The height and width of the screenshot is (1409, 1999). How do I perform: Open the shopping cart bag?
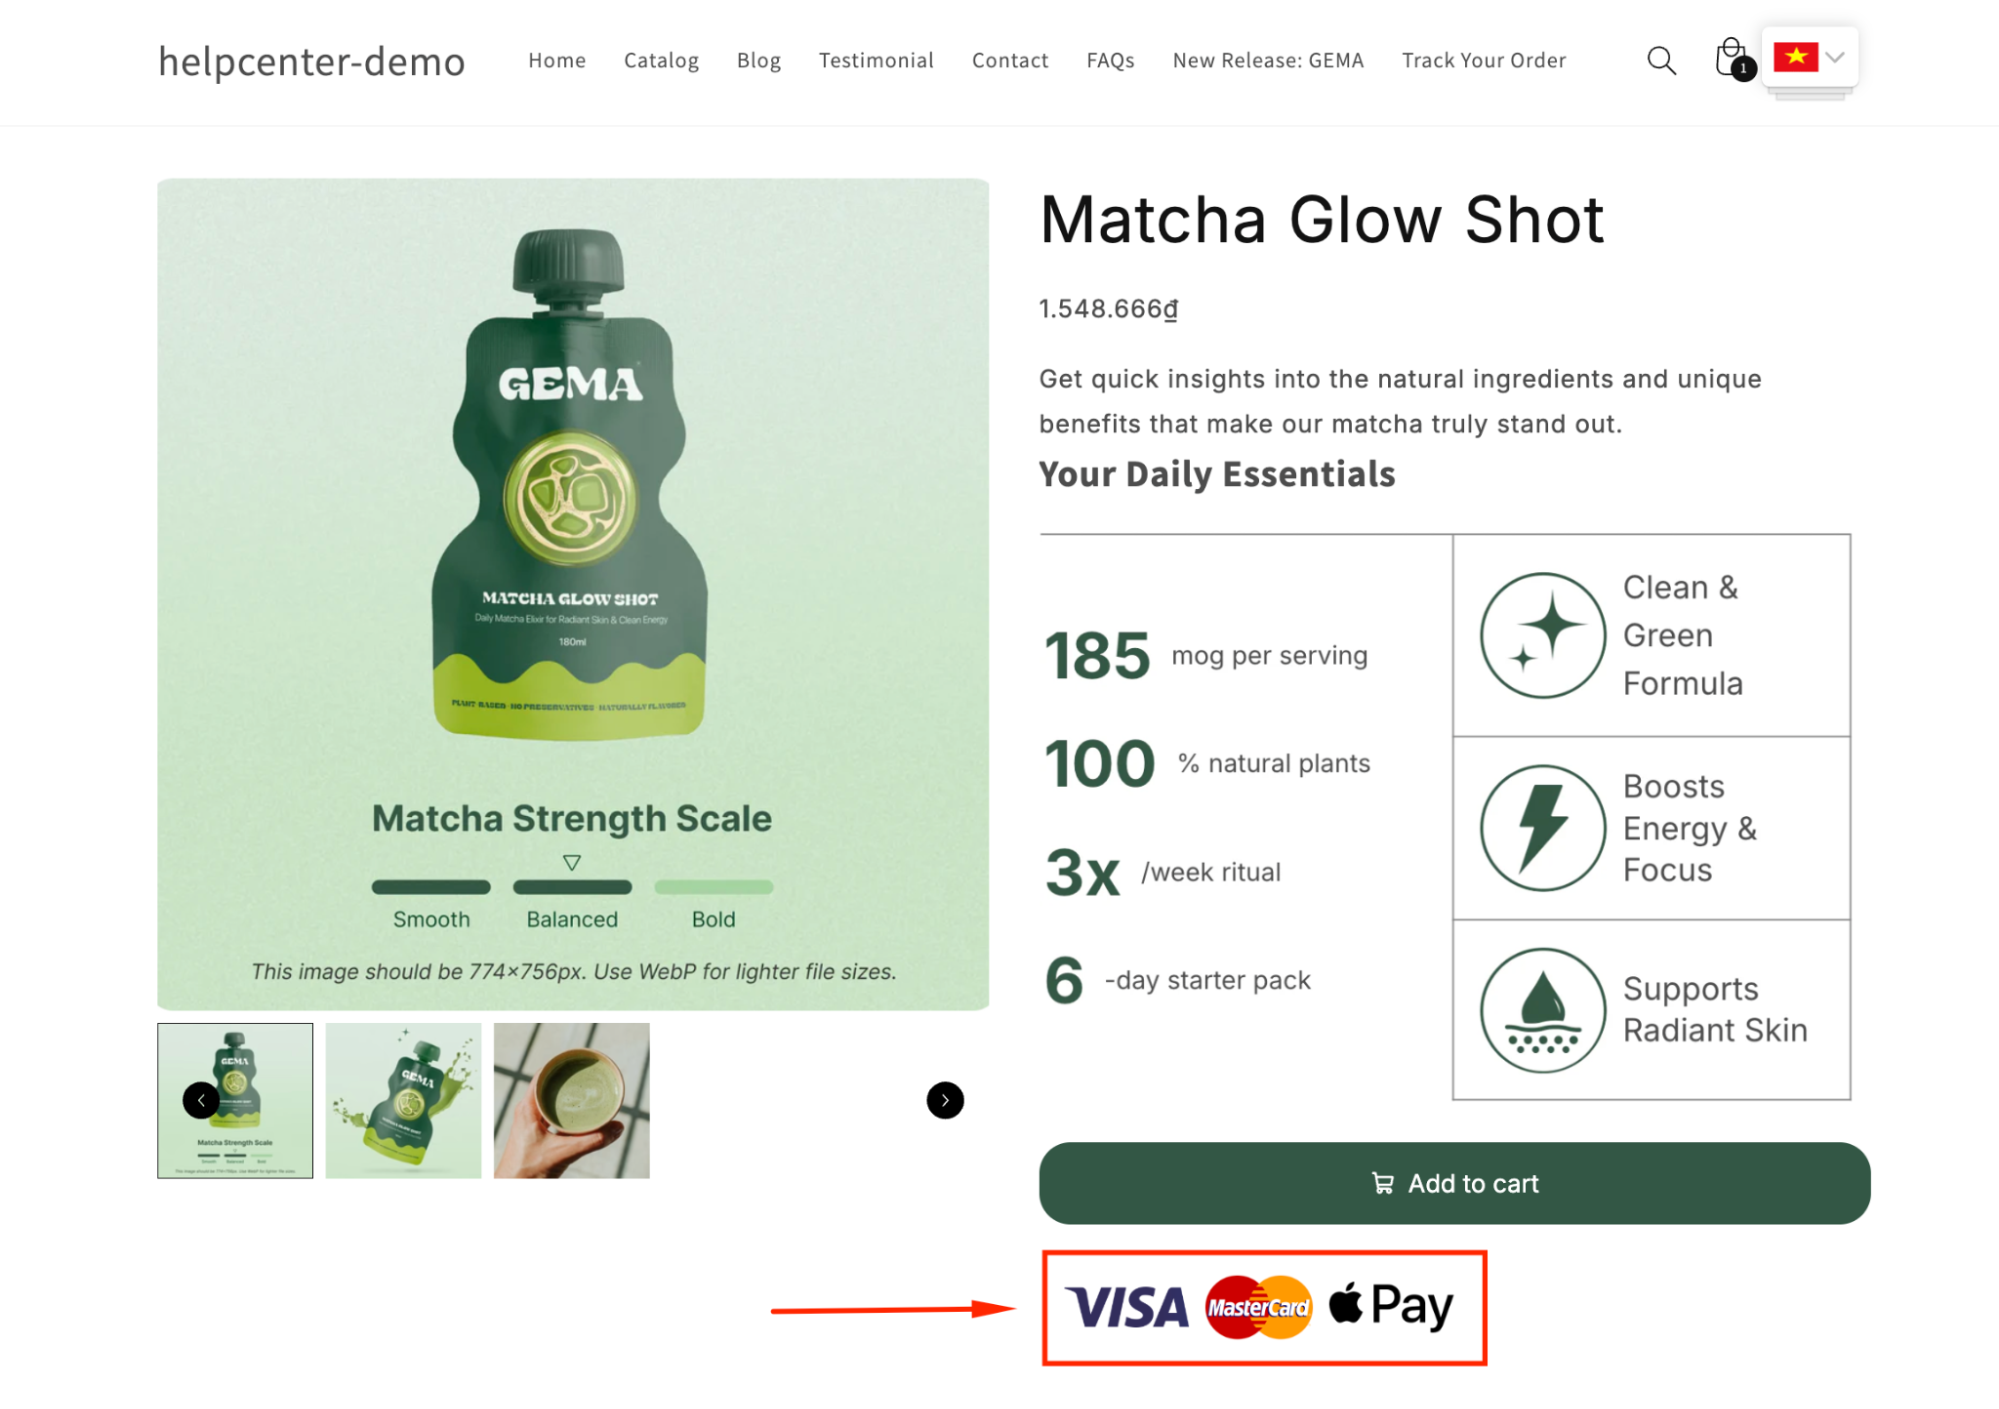(x=1729, y=58)
